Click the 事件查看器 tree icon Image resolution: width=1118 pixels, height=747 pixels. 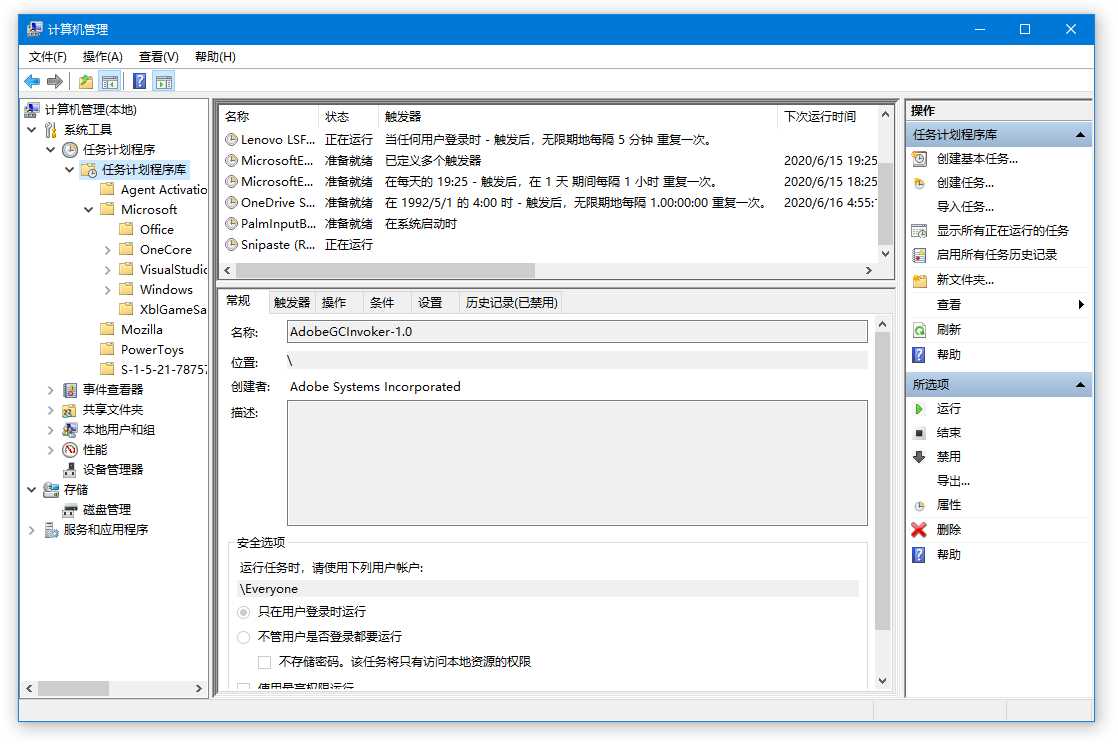pos(70,390)
